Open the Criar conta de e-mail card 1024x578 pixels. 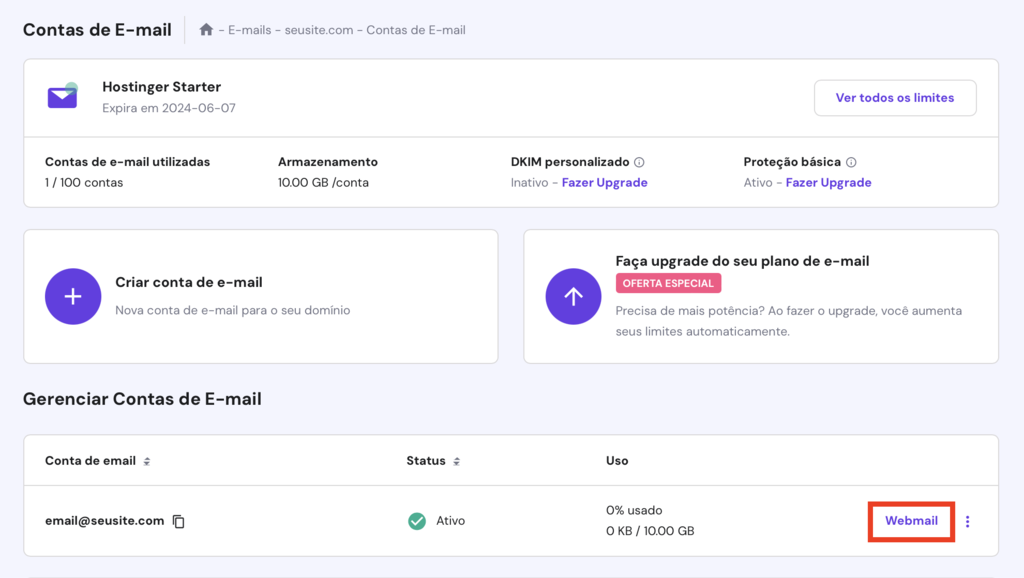[260, 296]
